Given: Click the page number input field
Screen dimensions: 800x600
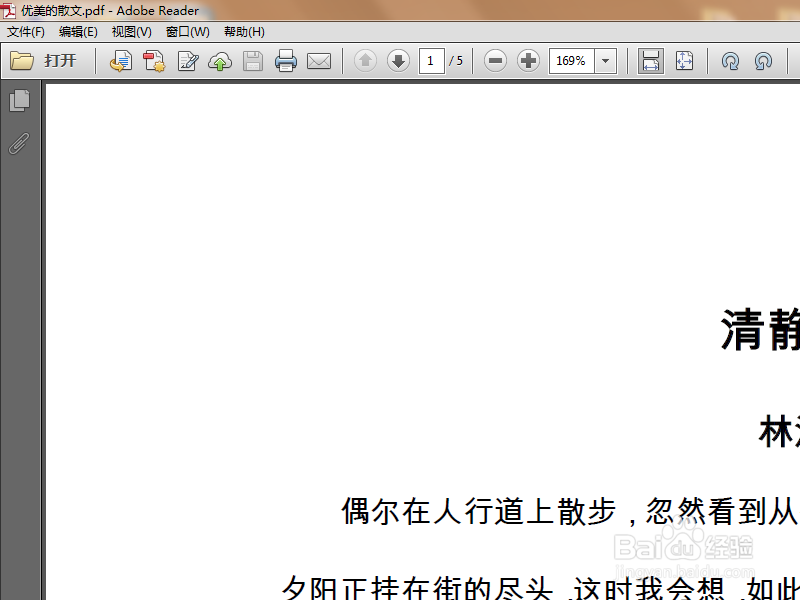Looking at the screenshot, I should [432, 61].
